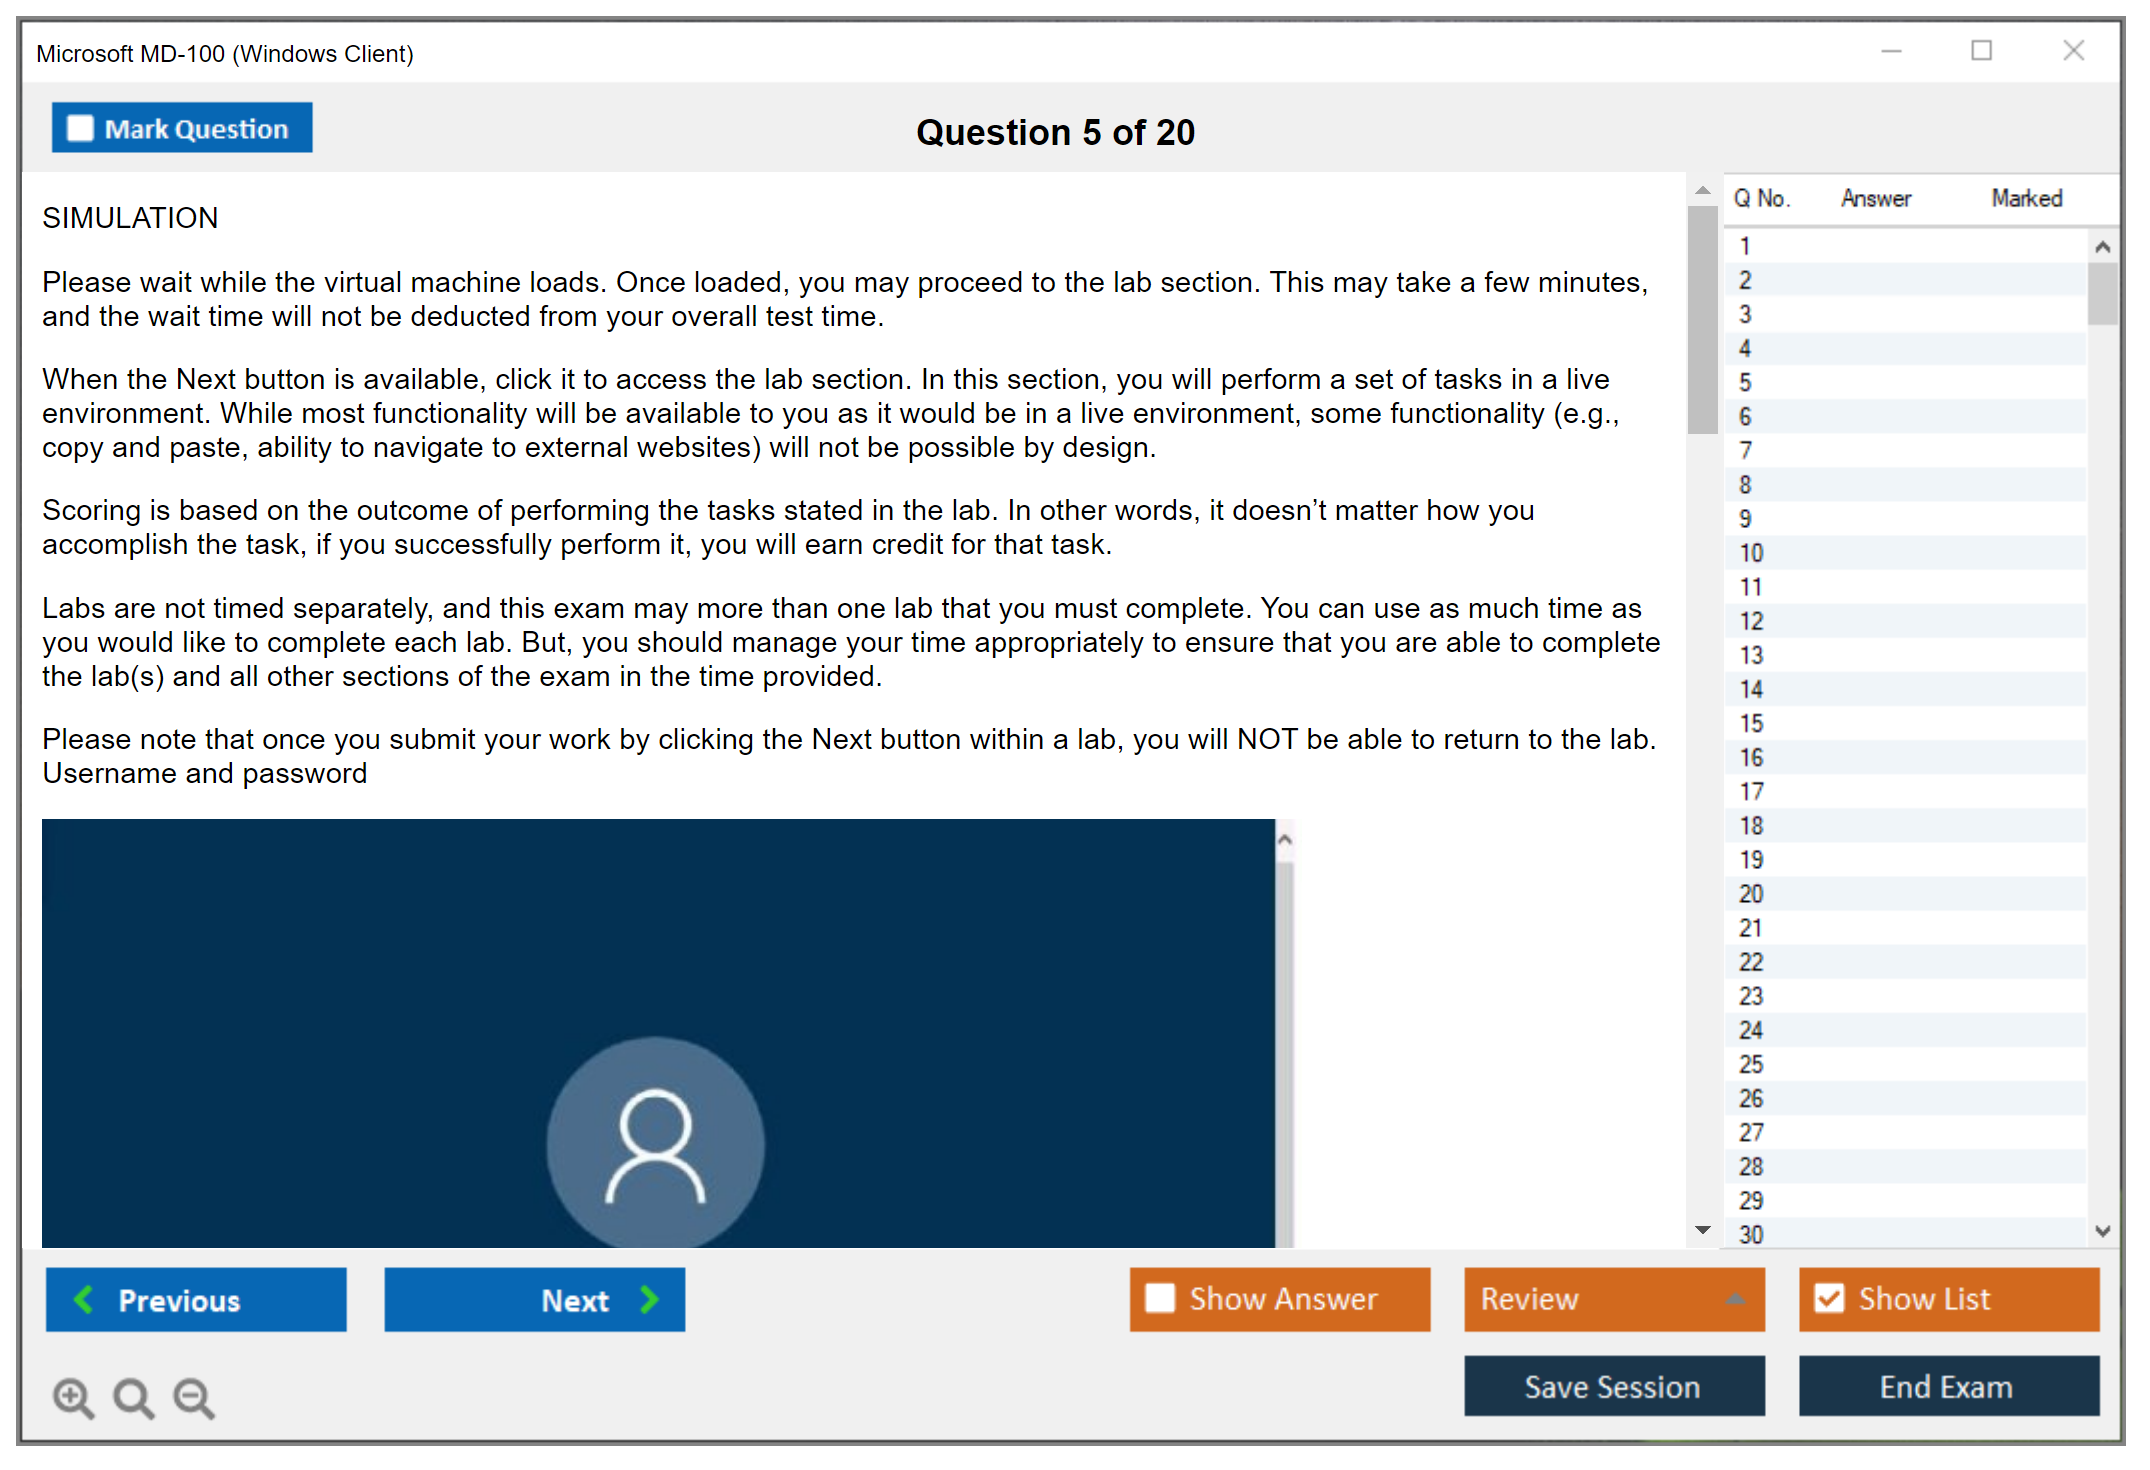This screenshot has height=1470, width=2150.
Task: Click the question pane scroll down arrow
Action: pos(1702,1230)
